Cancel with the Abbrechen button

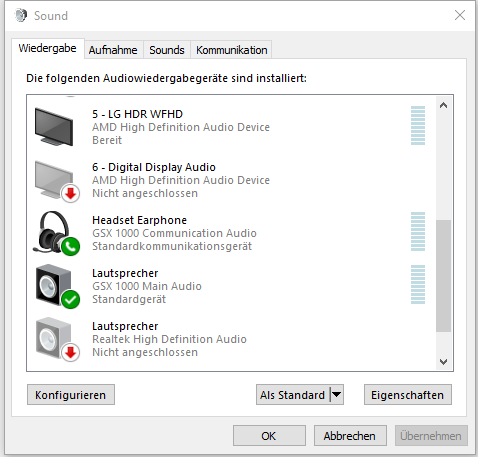(350, 436)
